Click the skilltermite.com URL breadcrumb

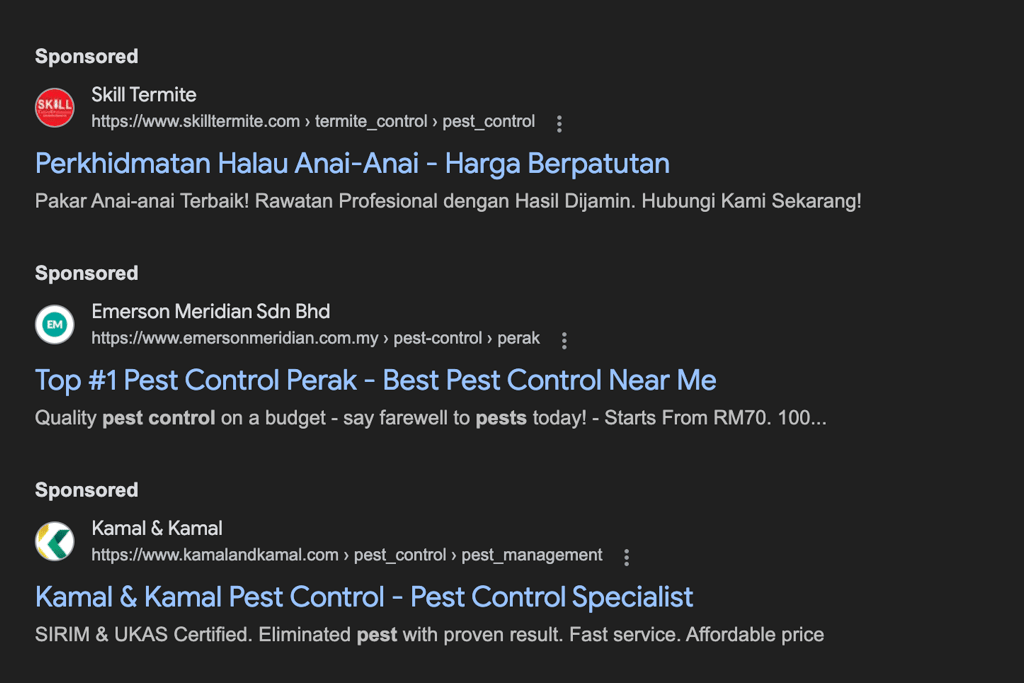313,122
